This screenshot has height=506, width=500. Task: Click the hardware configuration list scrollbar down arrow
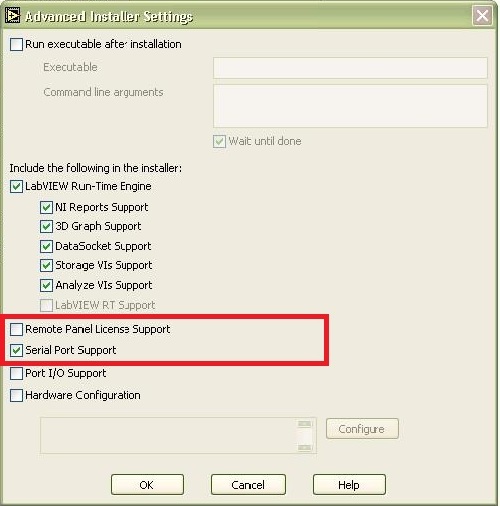(304, 447)
